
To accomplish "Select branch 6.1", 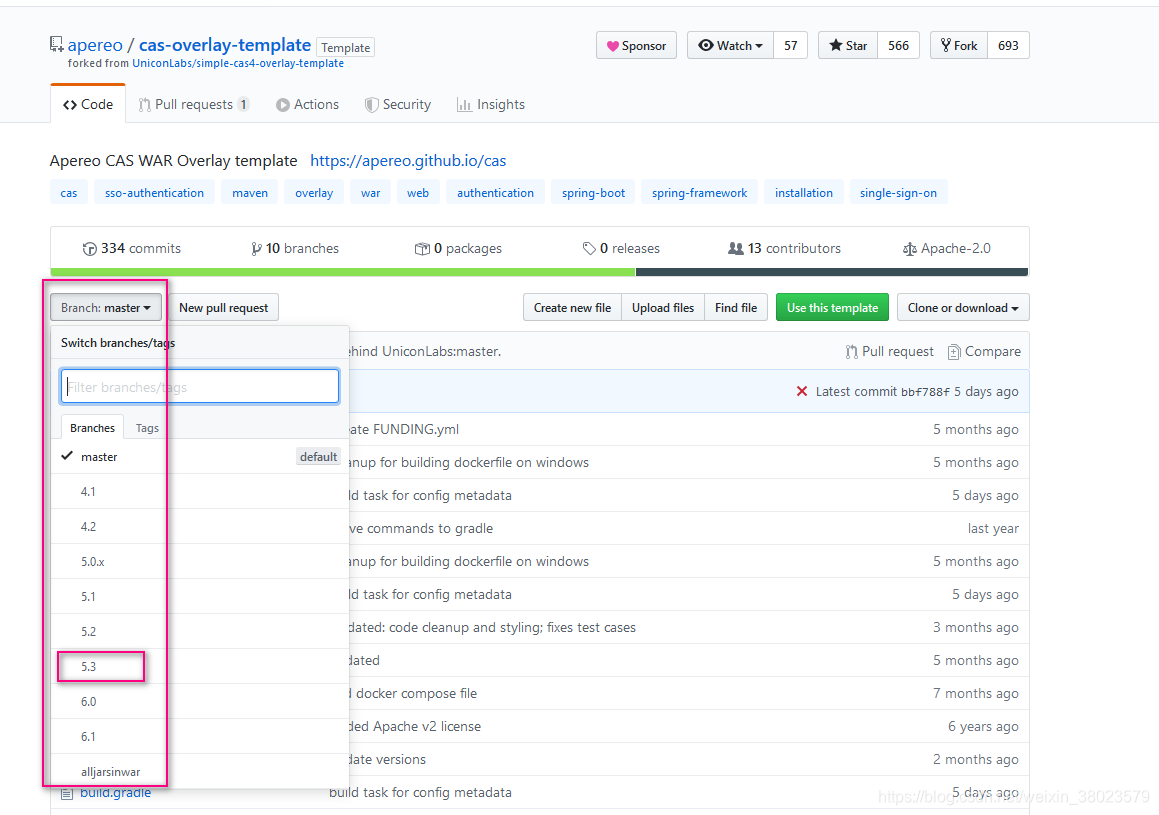I will 200,737.
